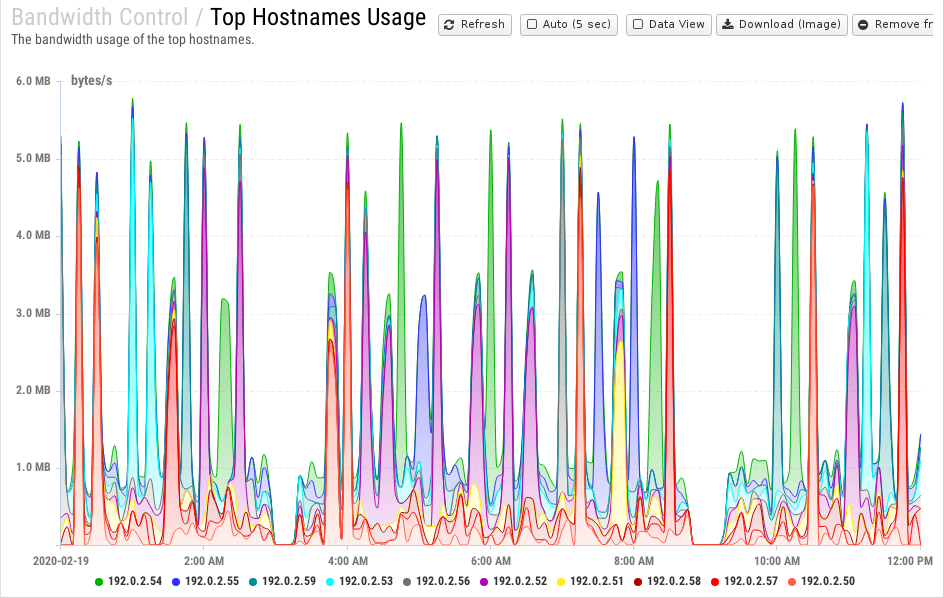
Task: Click the download tray icon
Action: 727,24
